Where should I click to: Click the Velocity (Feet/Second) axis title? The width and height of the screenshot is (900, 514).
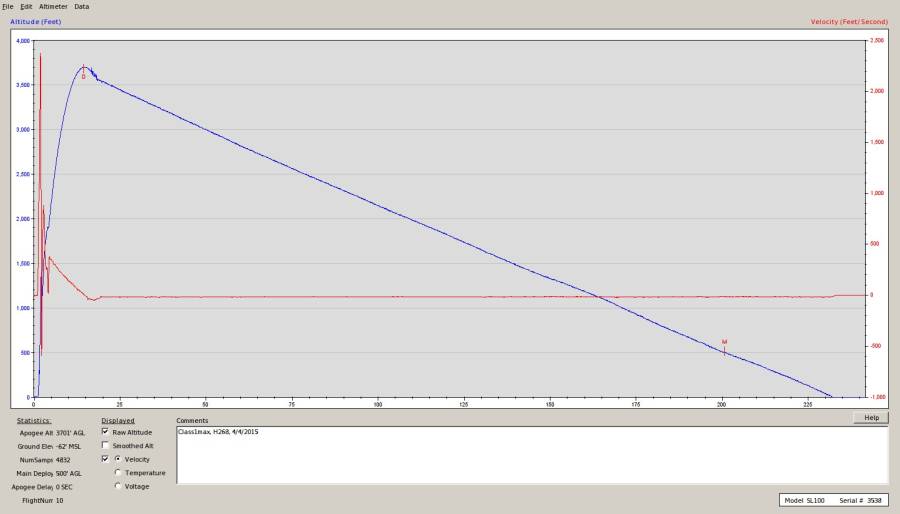tap(850, 21)
